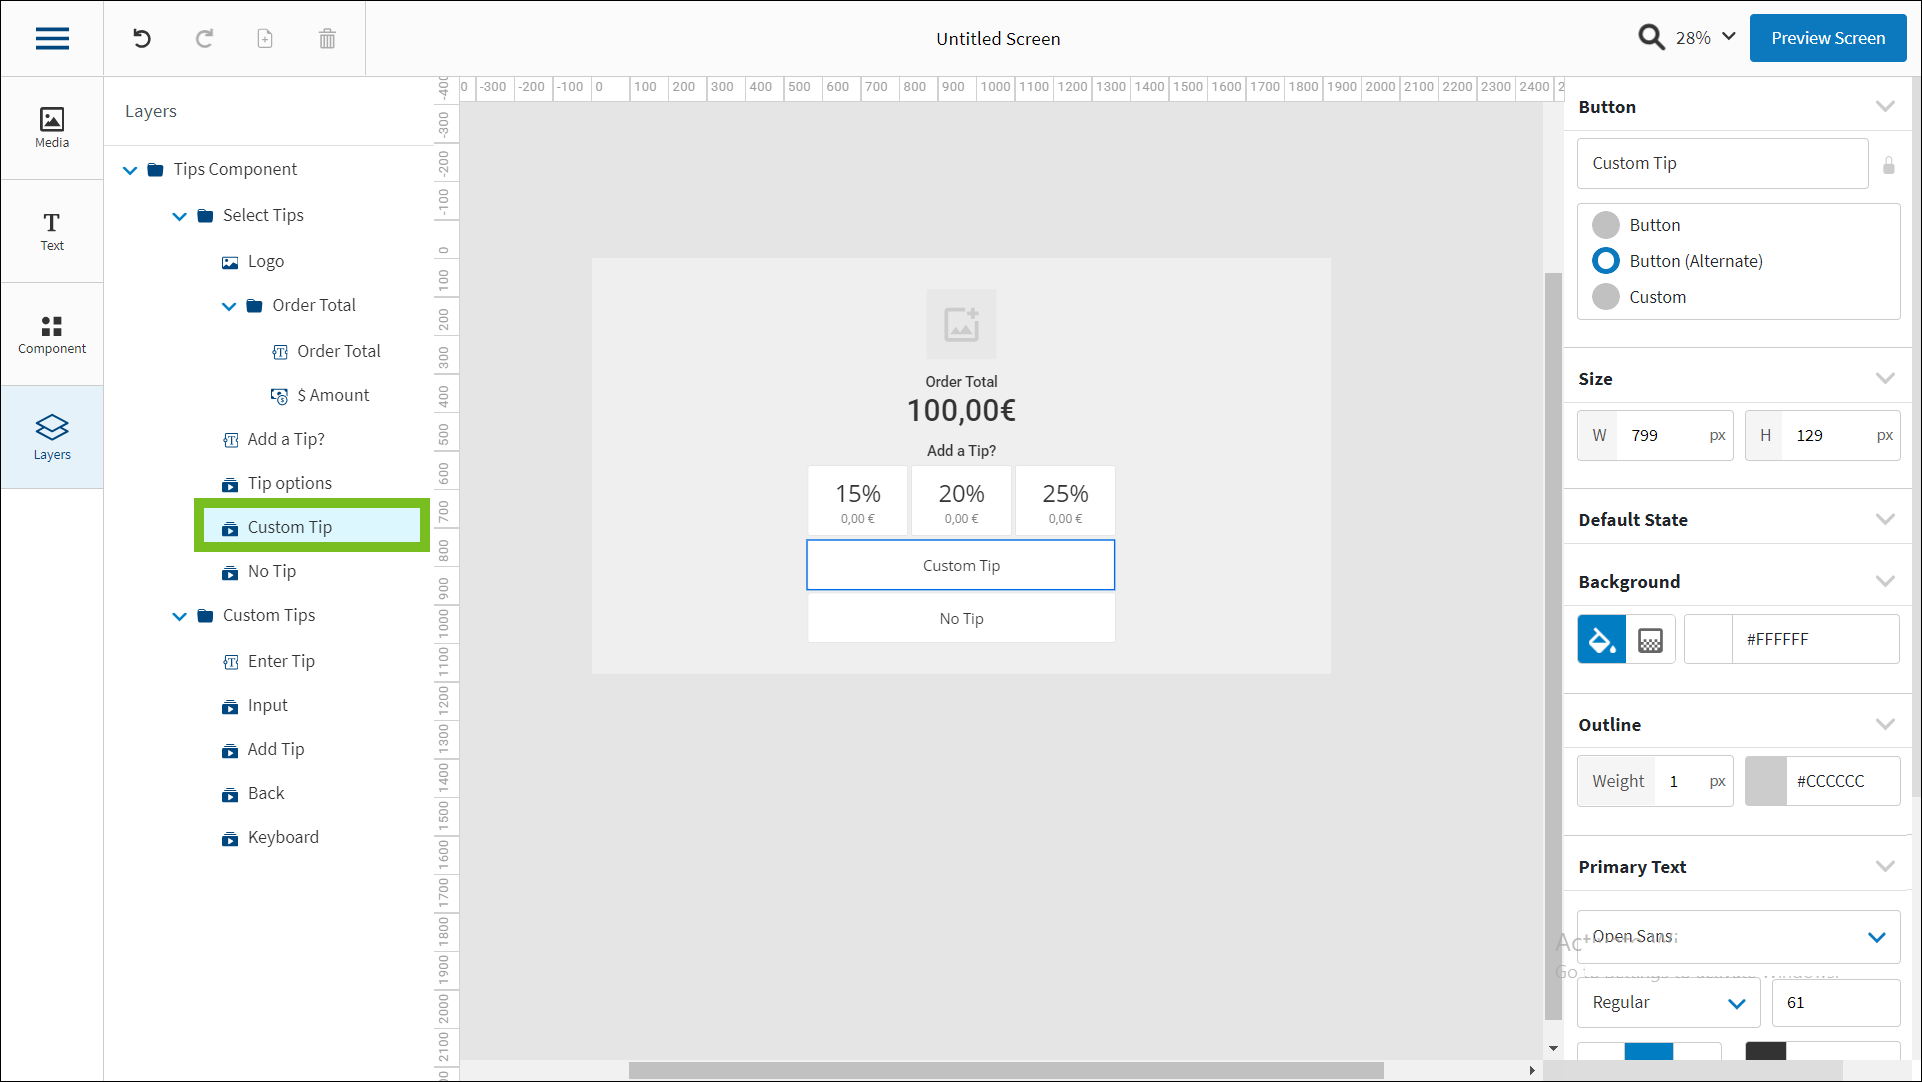The height and width of the screenshot is (1082, 1922).
Task: Click the trash delete icon
Action: pyautogui.click(x=327, y=39)
